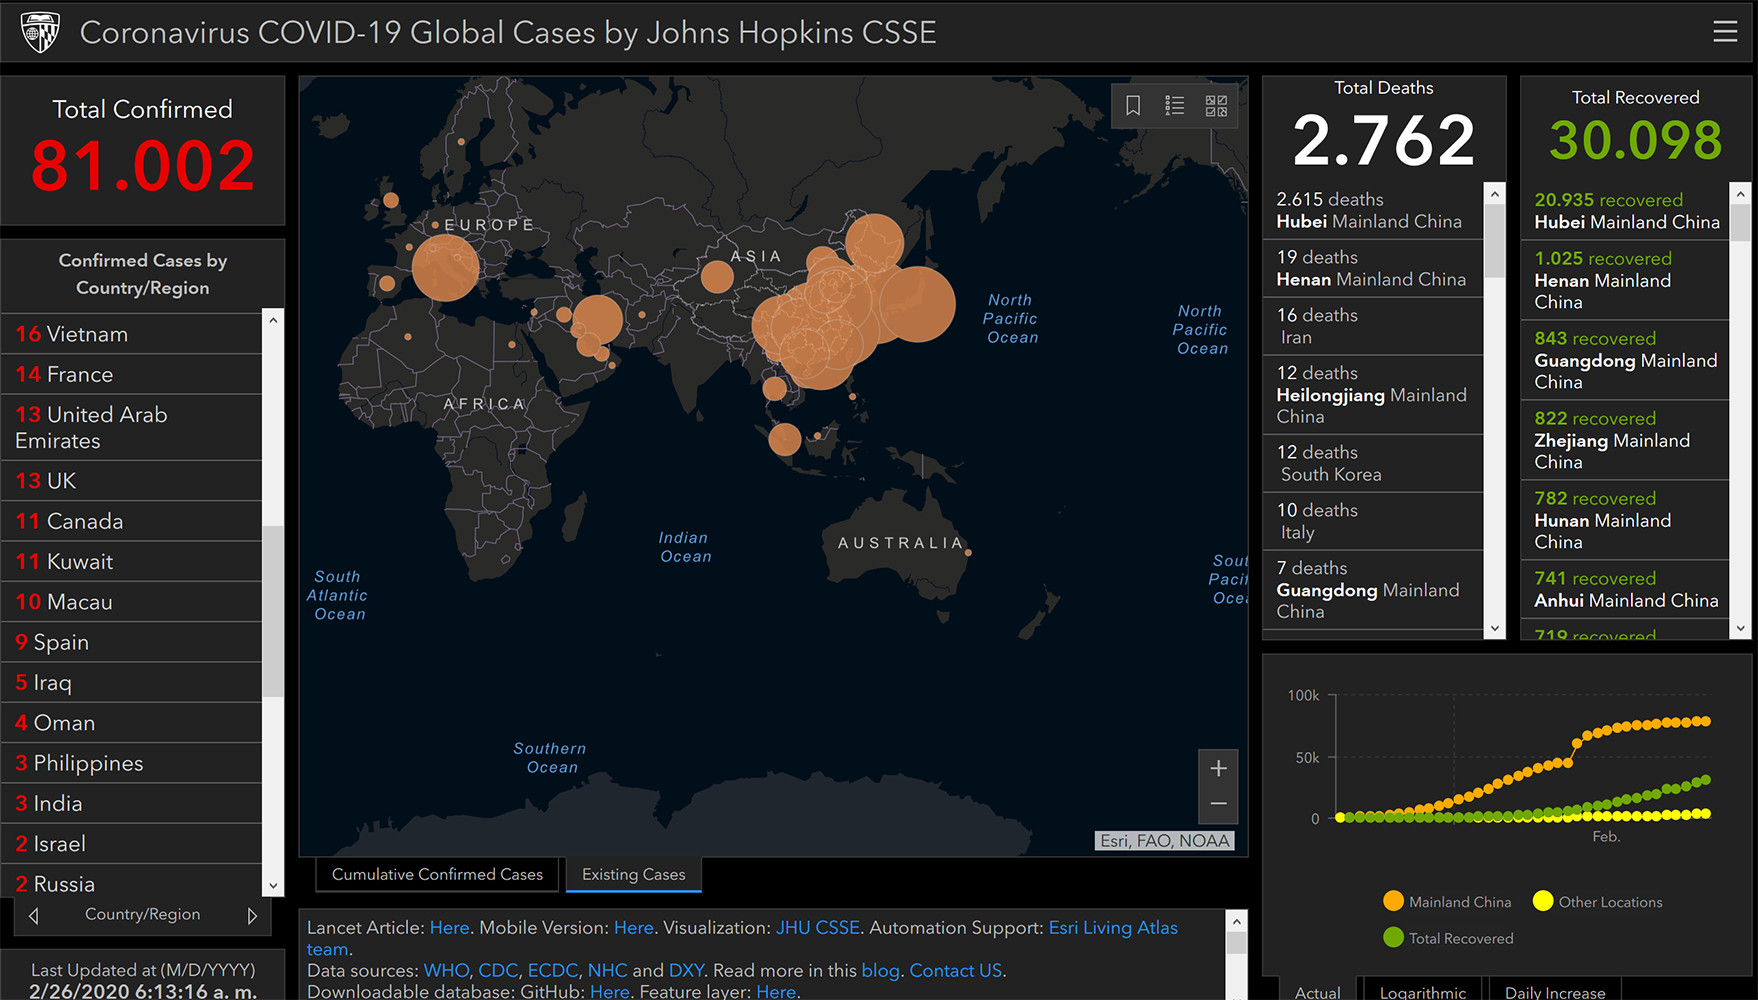
Task: Click the Zhejiang 822 recovered entry
Action: point(1626,440)
